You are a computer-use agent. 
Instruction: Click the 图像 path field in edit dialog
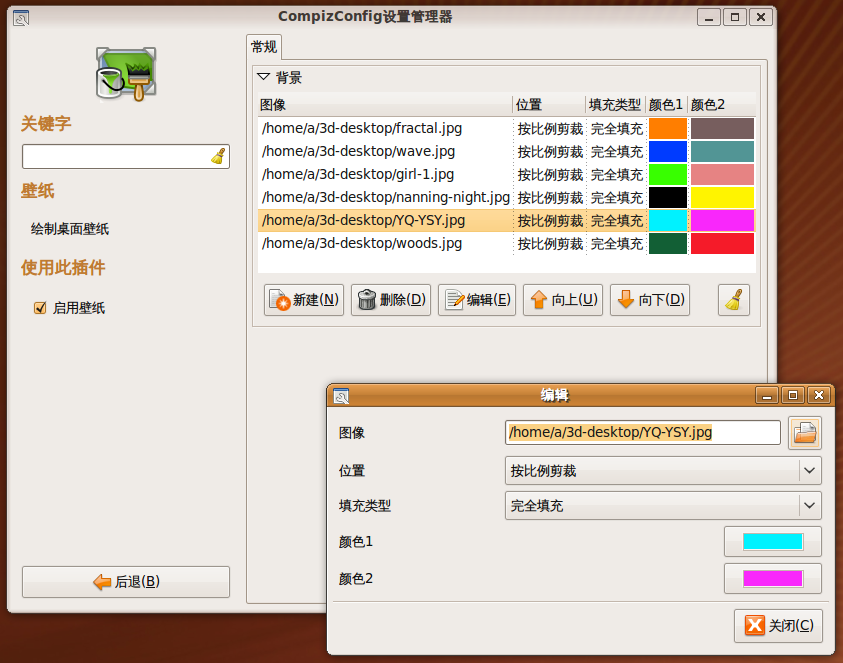642,432
